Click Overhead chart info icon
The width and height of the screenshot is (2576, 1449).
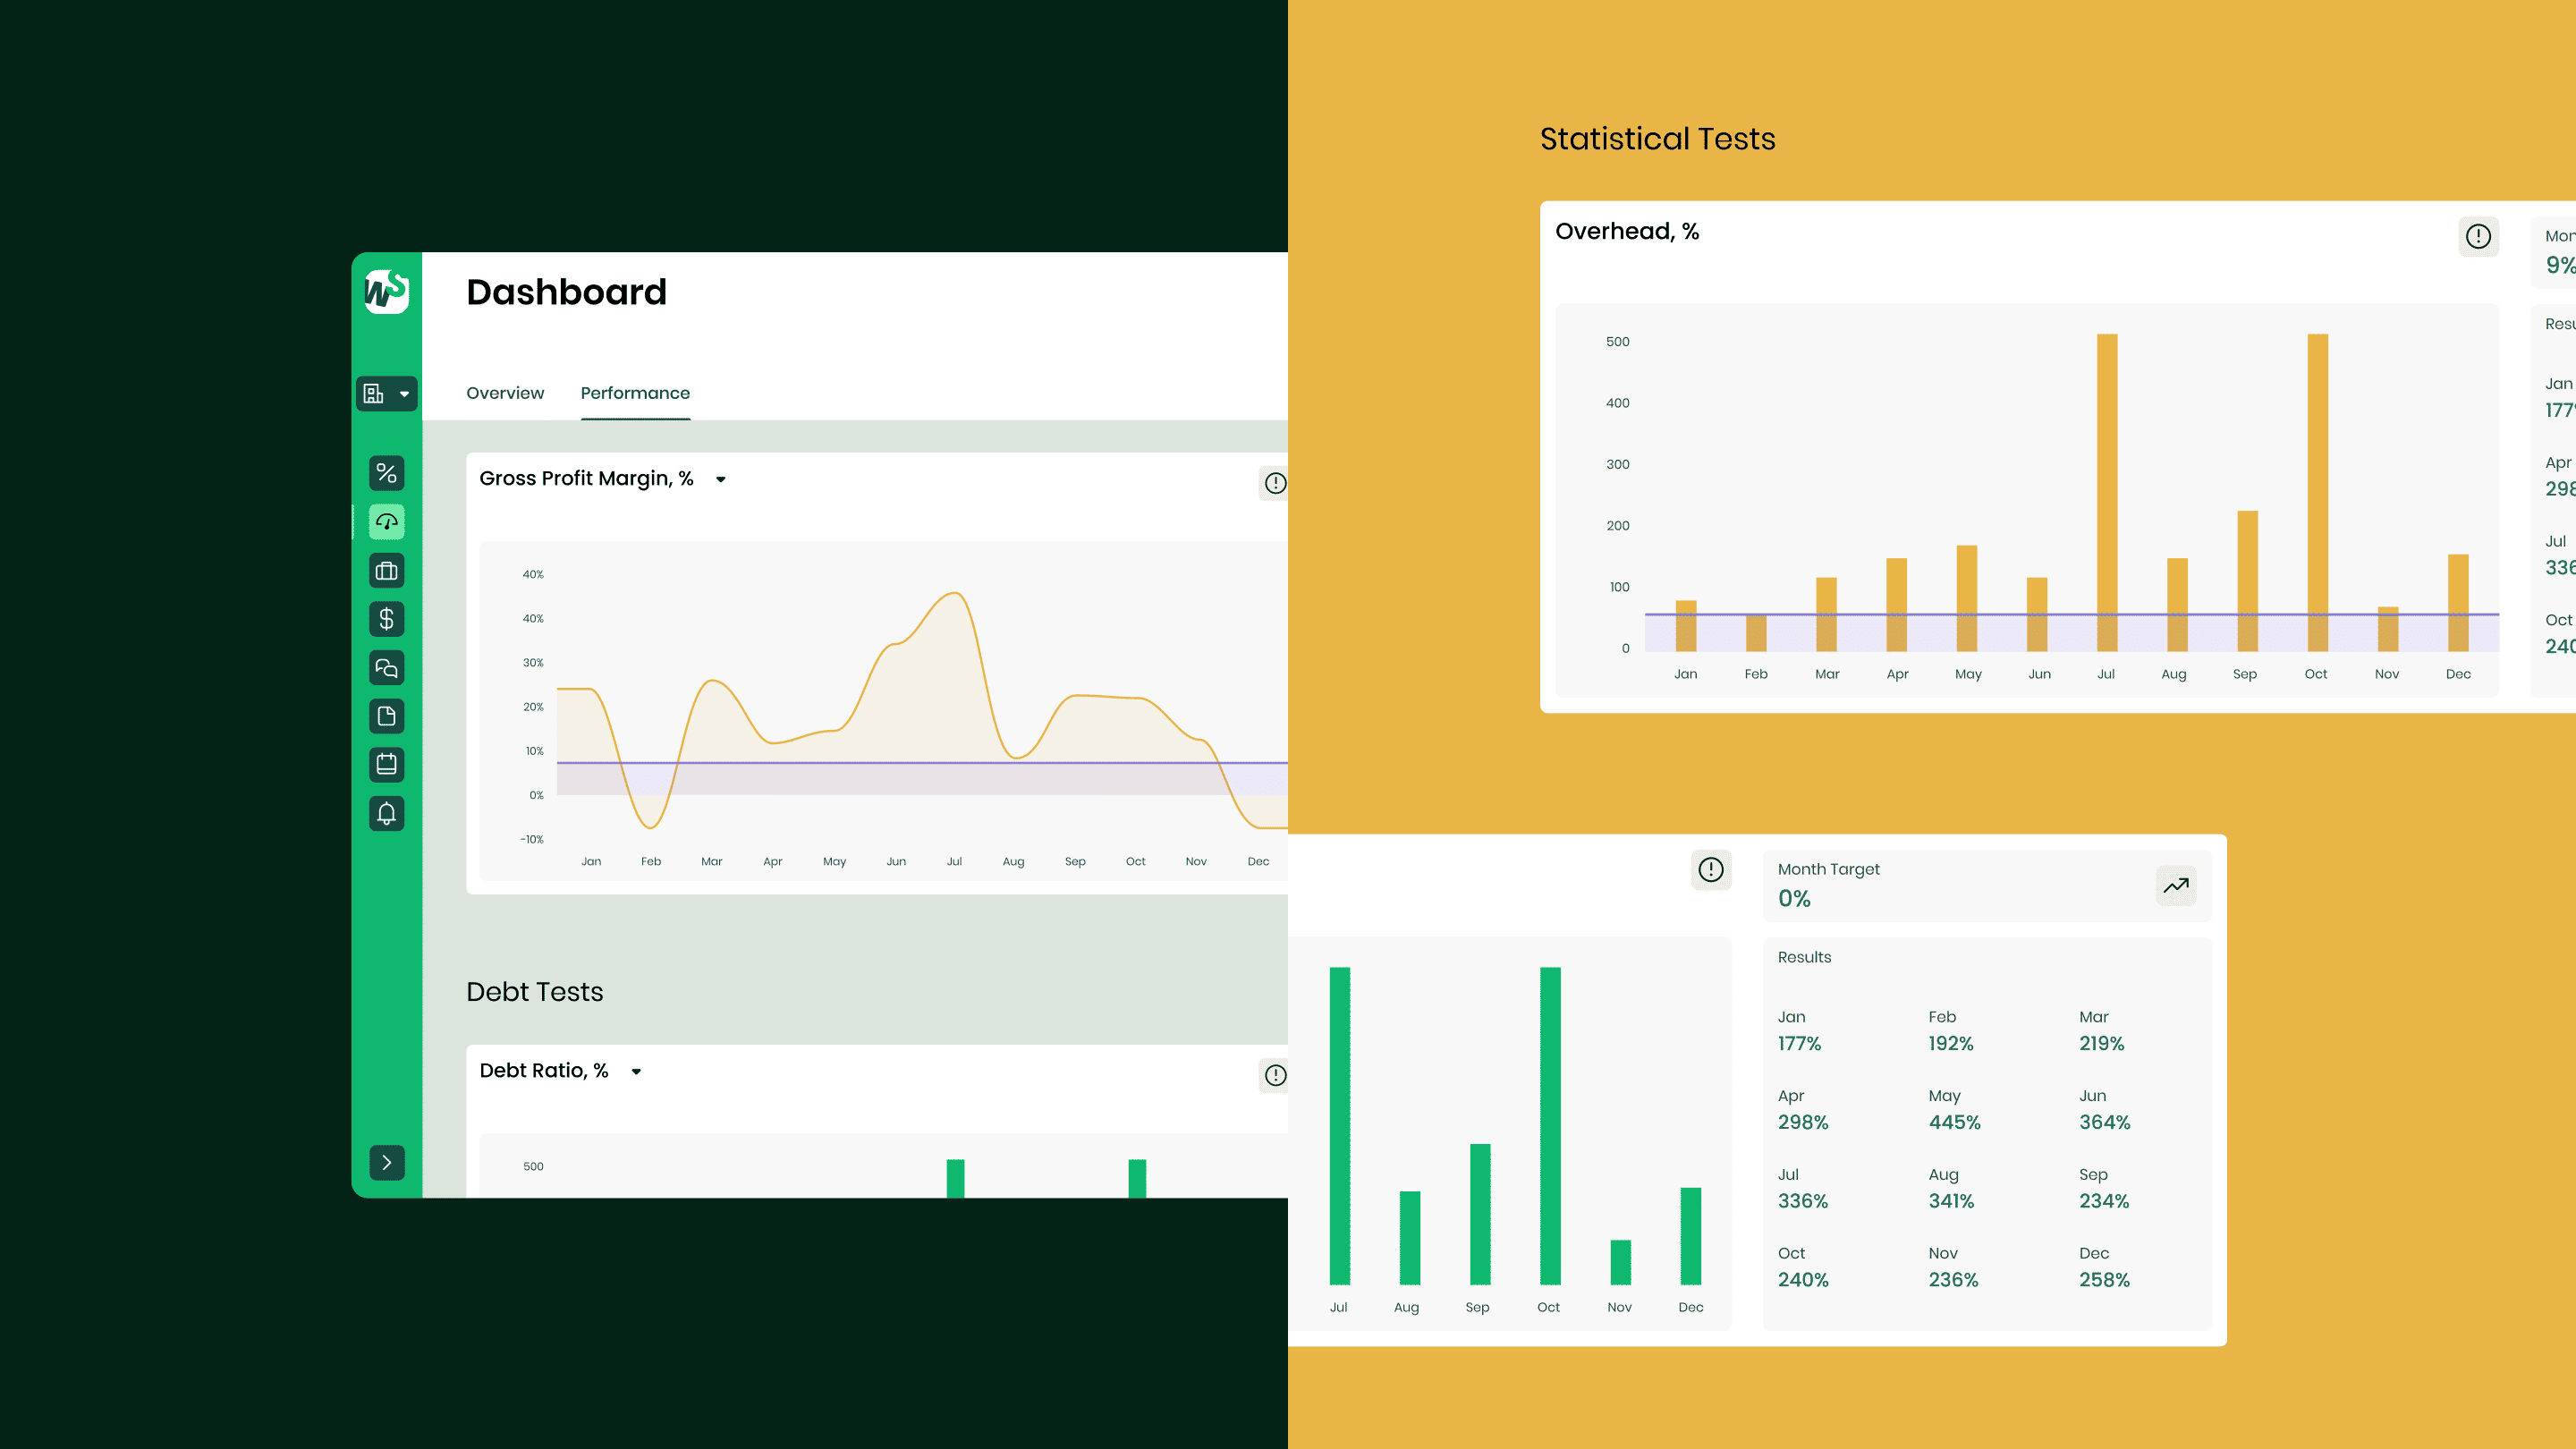2478,237
